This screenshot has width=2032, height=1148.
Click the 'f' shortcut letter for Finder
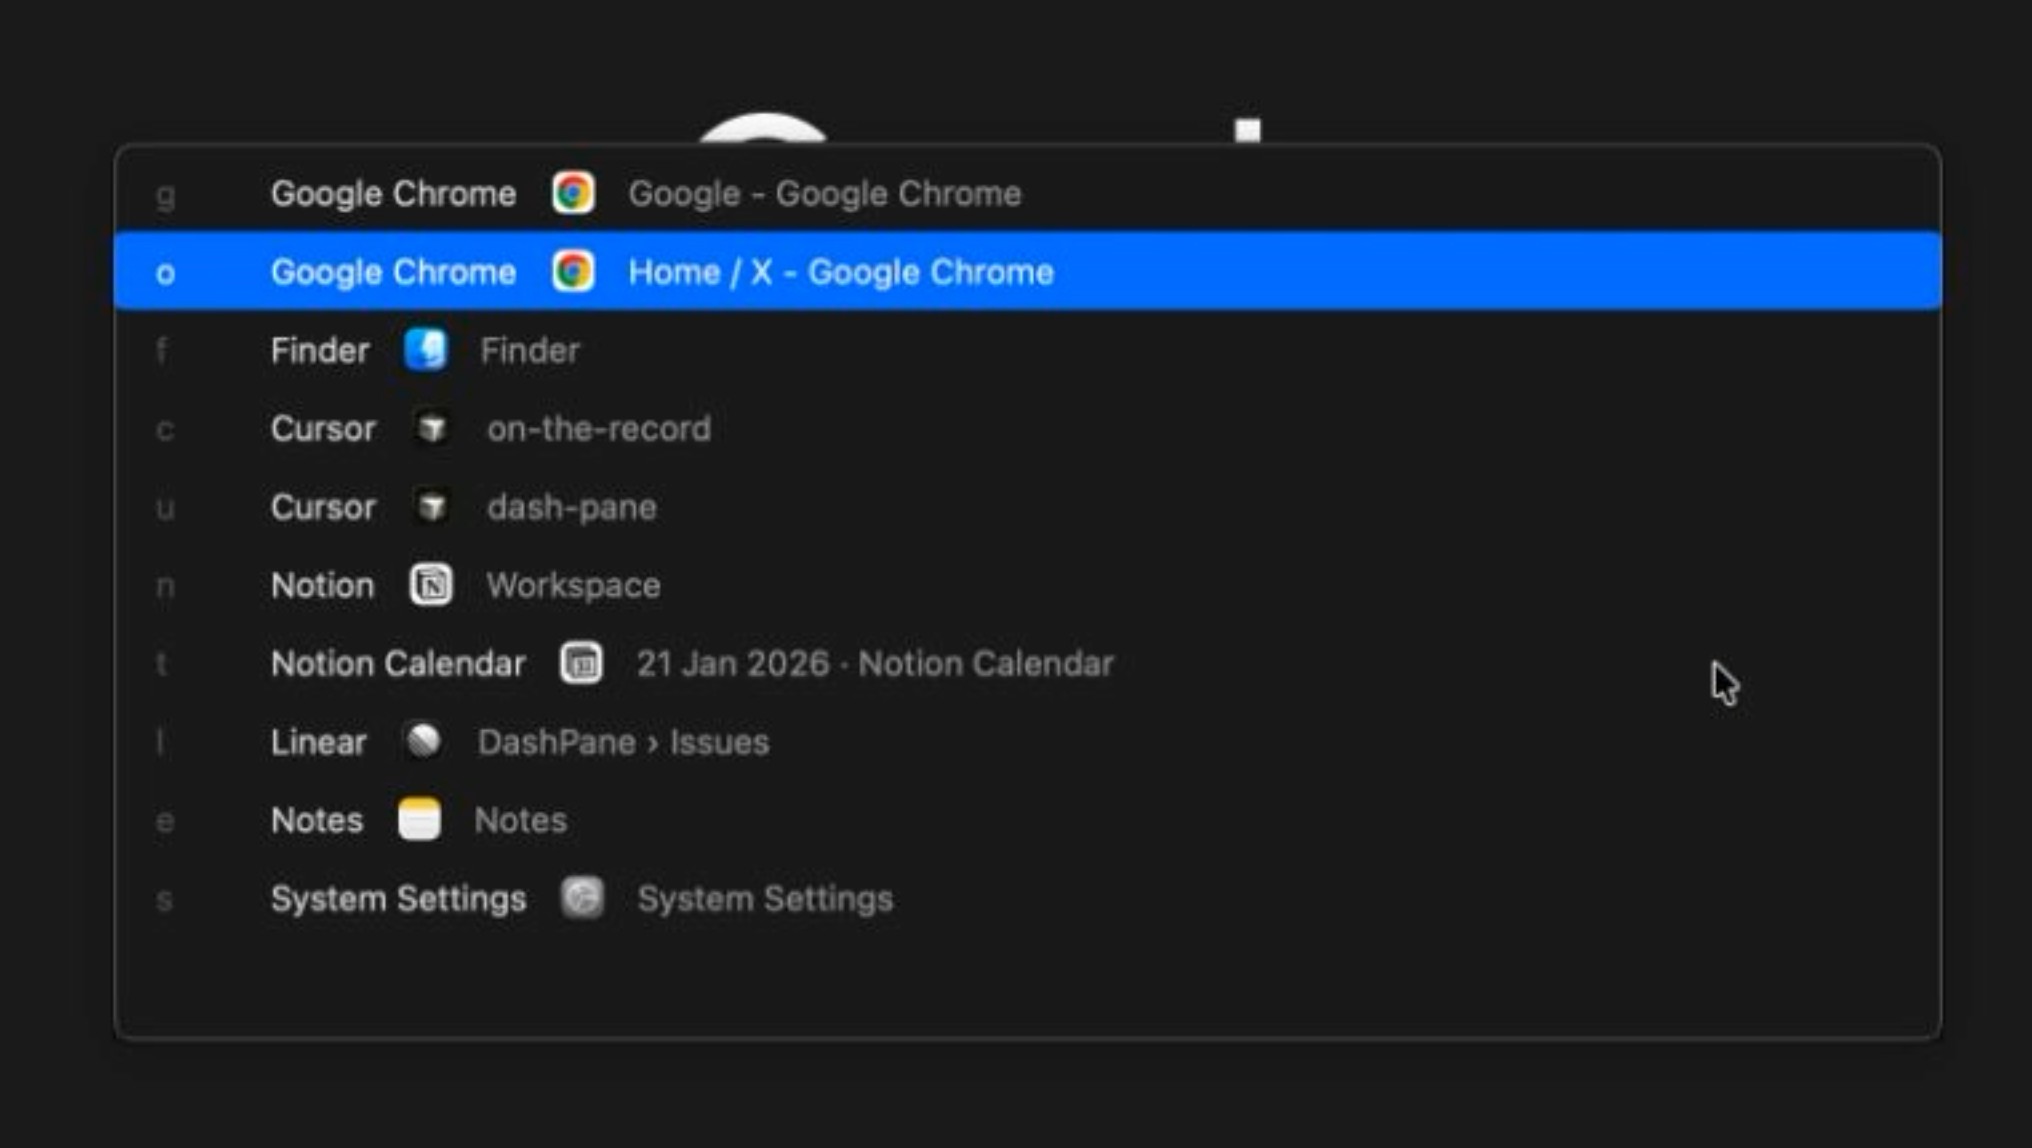(x=162, y=351)
